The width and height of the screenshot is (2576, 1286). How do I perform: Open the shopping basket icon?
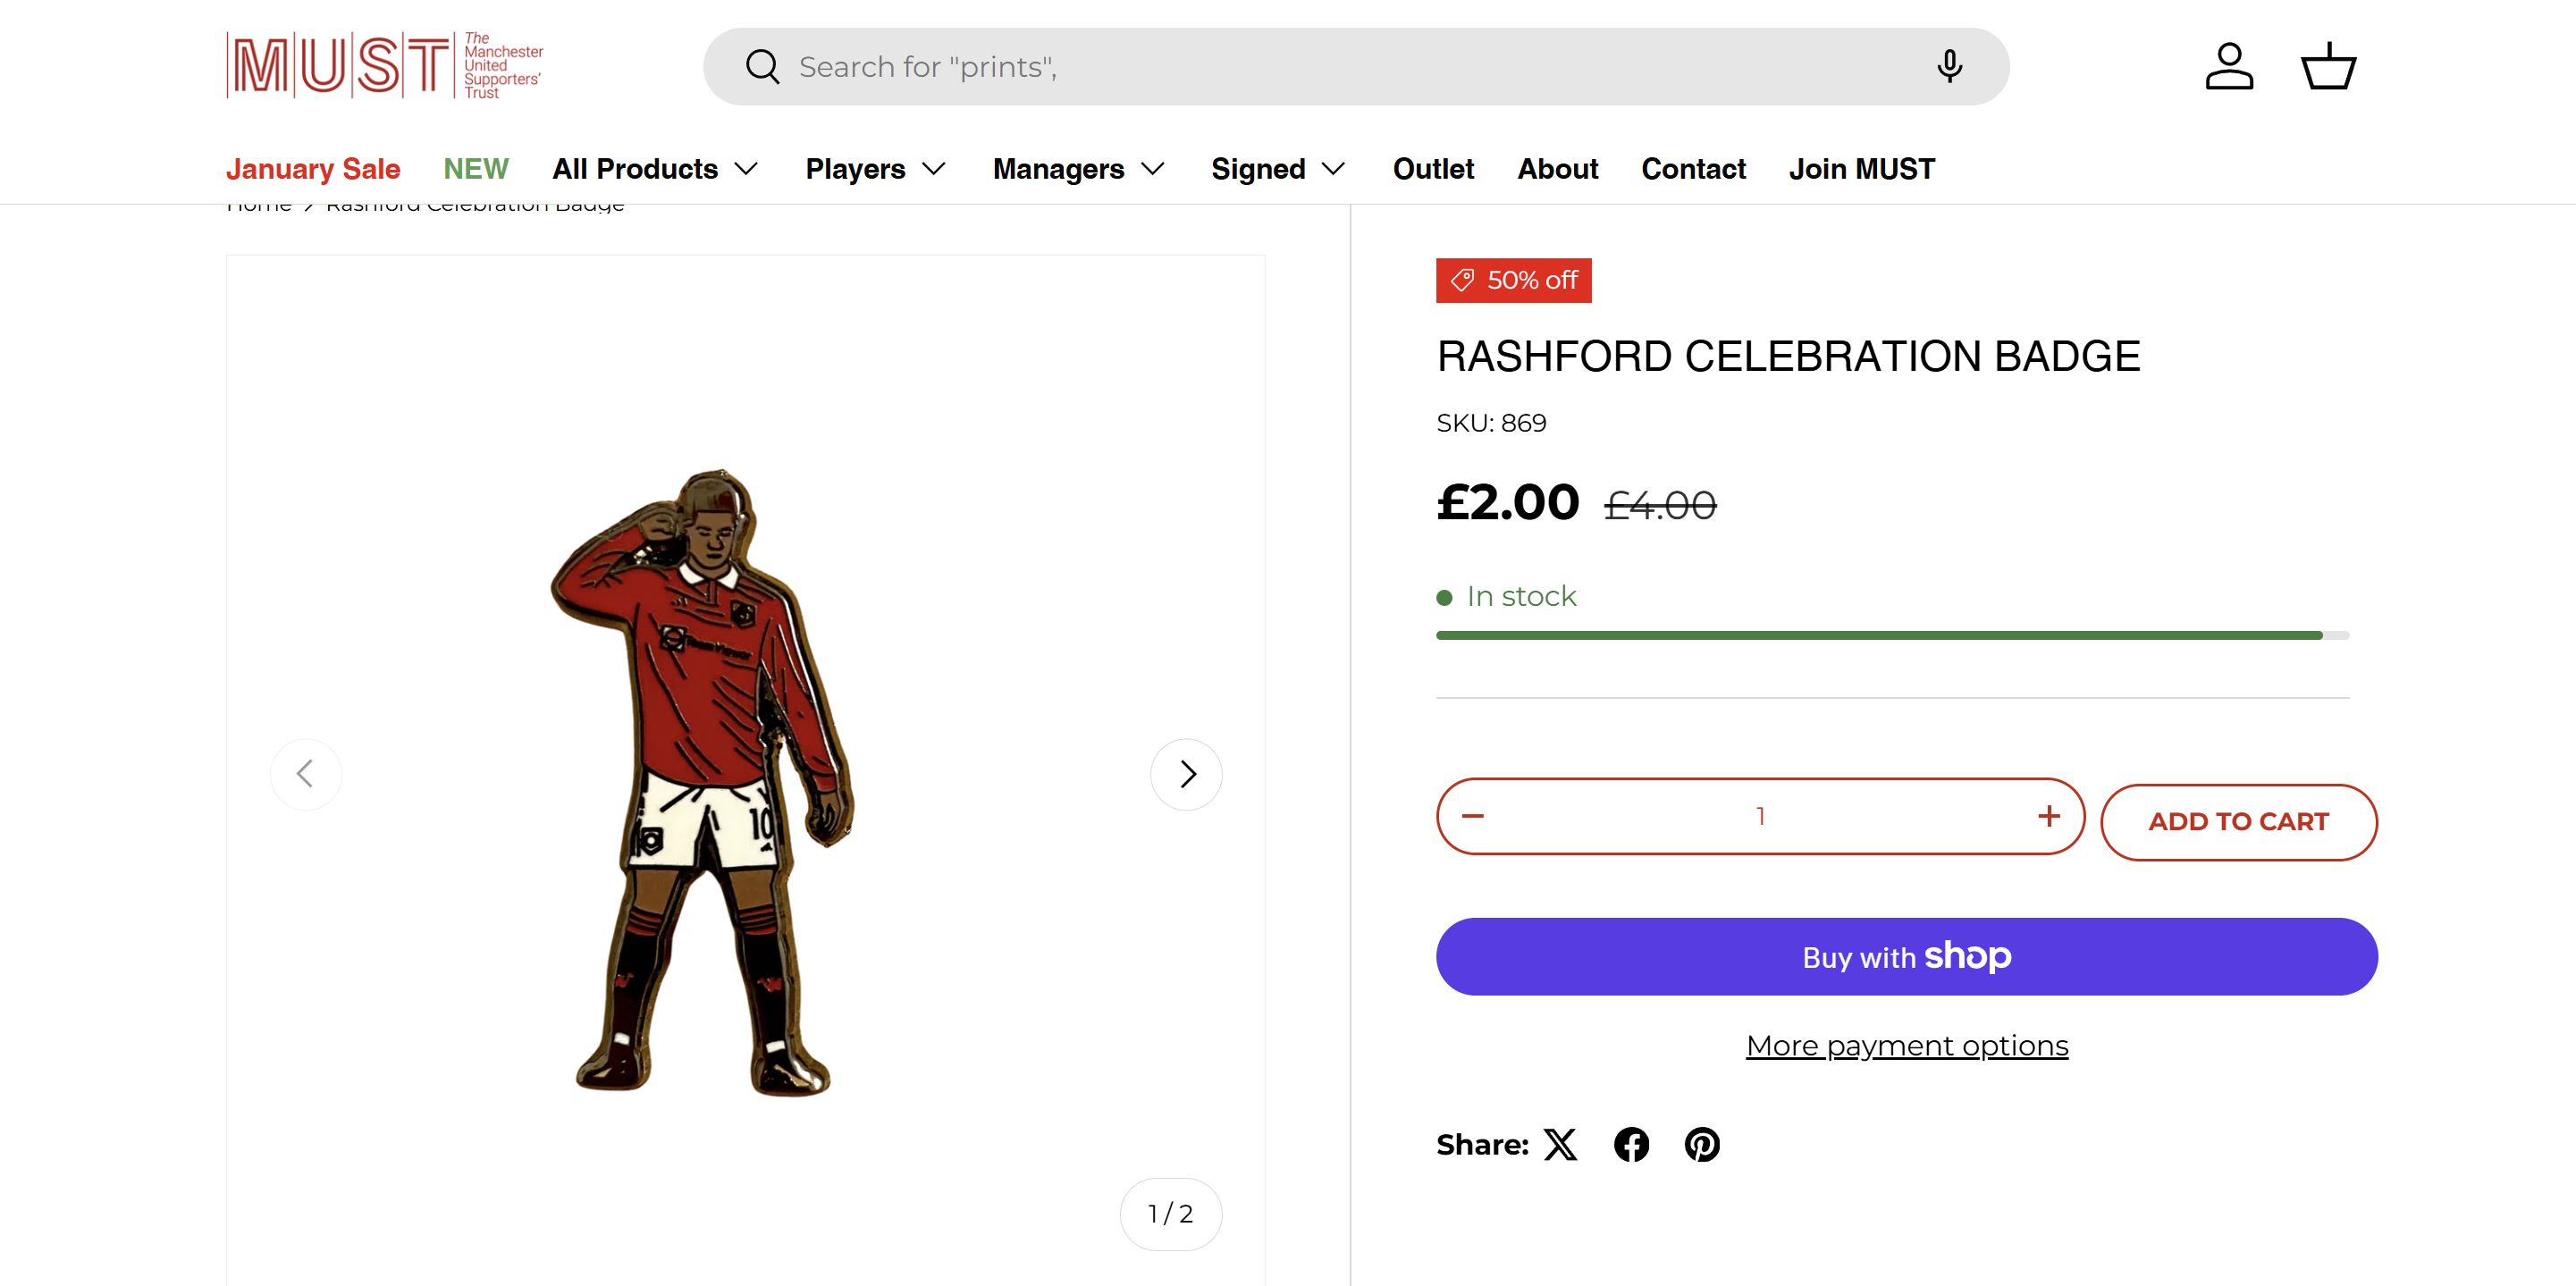click(2329, 67)
